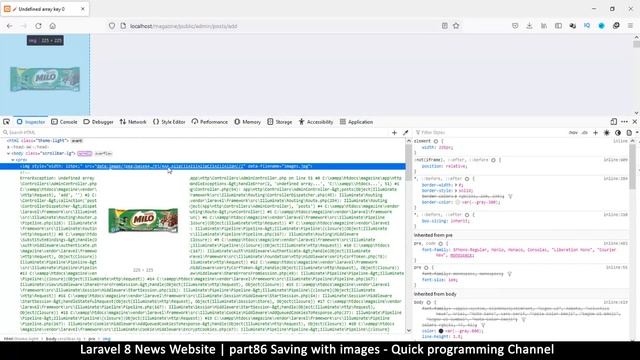Image resolution: width=640 pixels, height=360 pixels.
Task: Open devtools more options menu
Action: [624, 122]
